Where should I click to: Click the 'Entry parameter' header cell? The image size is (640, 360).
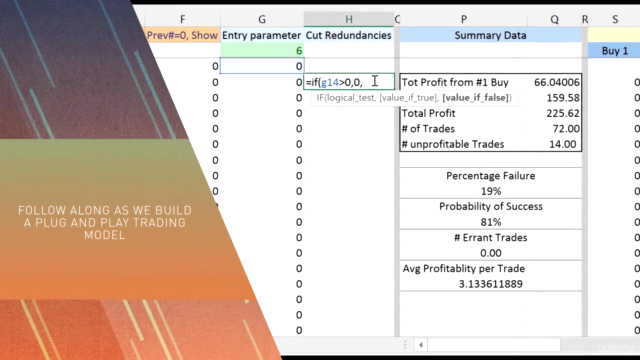pyautogui.click(x=262, y=35)
